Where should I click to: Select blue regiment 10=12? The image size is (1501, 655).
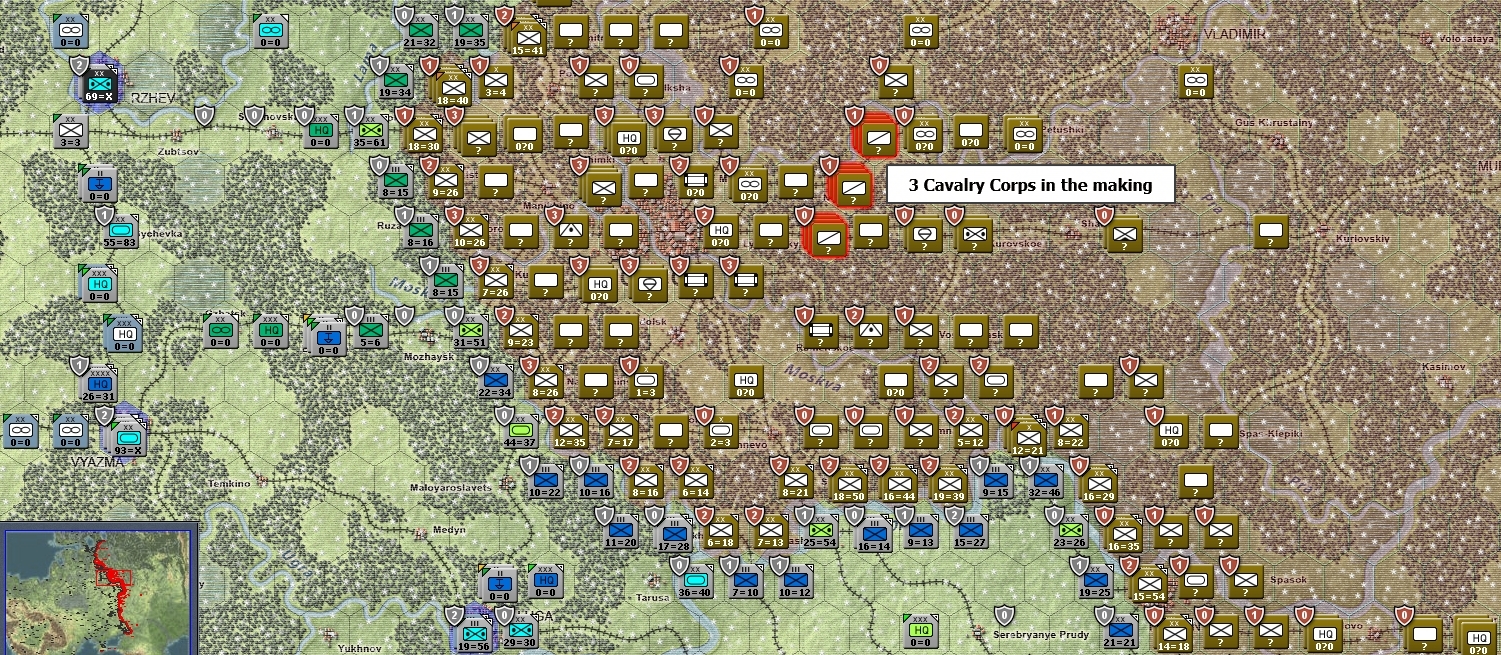pyautogui.click(x=795, y=580)
